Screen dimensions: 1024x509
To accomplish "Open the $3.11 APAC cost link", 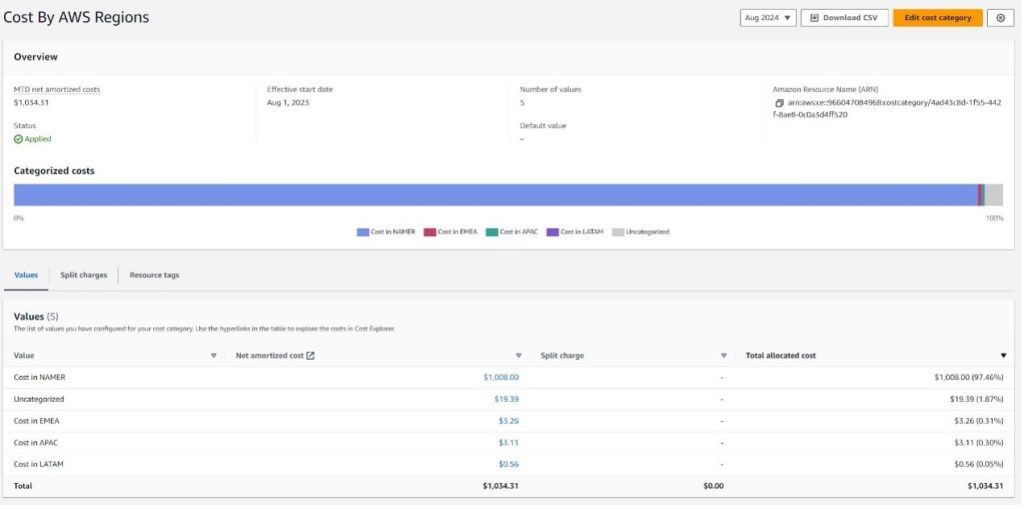I will [509, 442].
